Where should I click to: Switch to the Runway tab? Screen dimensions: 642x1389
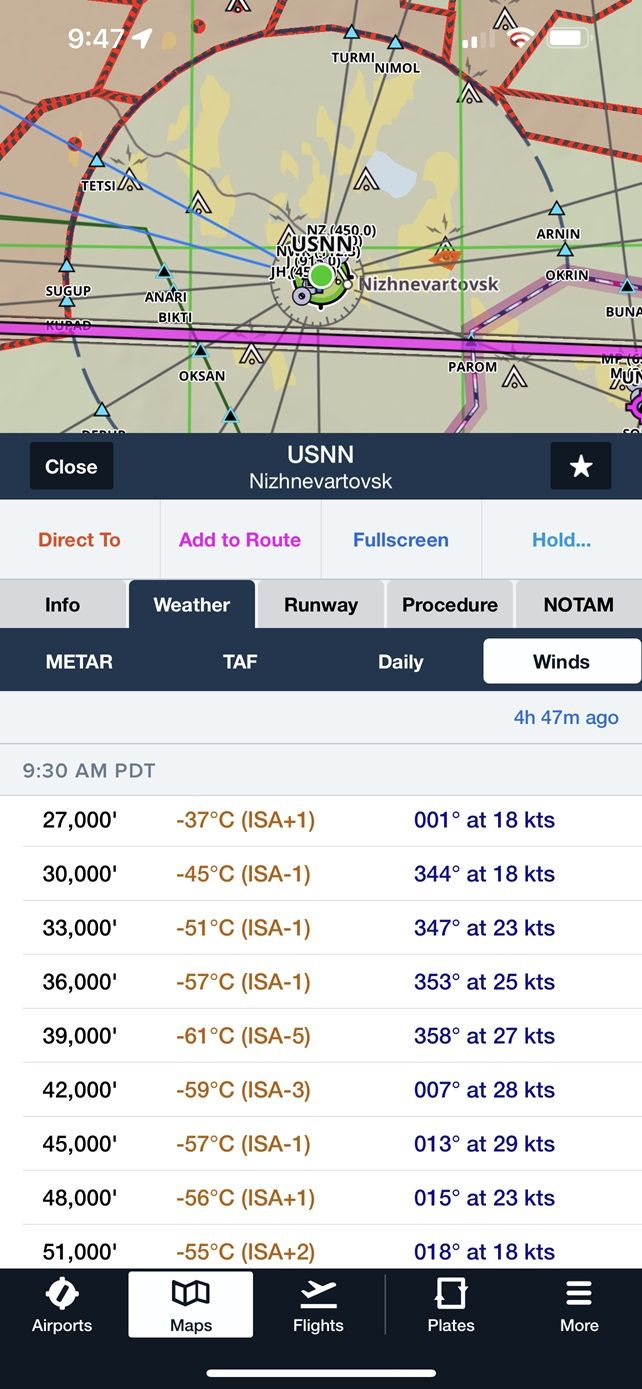pos(320,605)
